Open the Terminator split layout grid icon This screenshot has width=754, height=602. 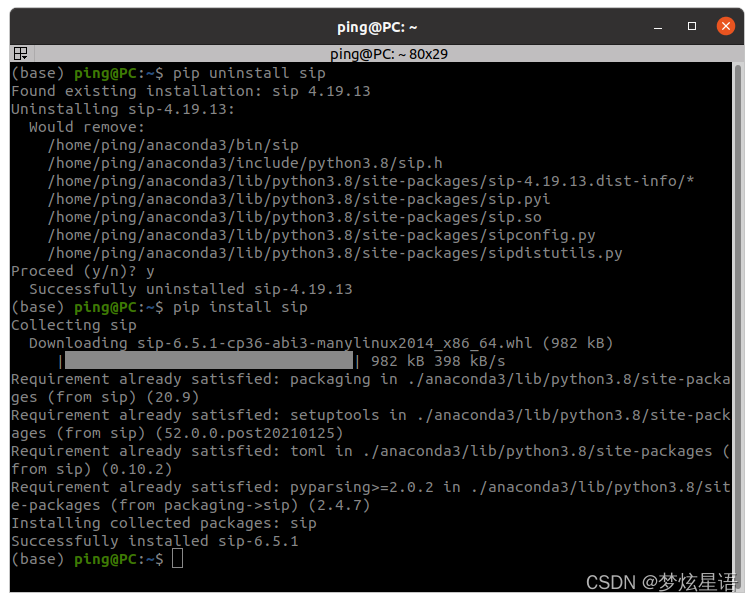point(21,53)
